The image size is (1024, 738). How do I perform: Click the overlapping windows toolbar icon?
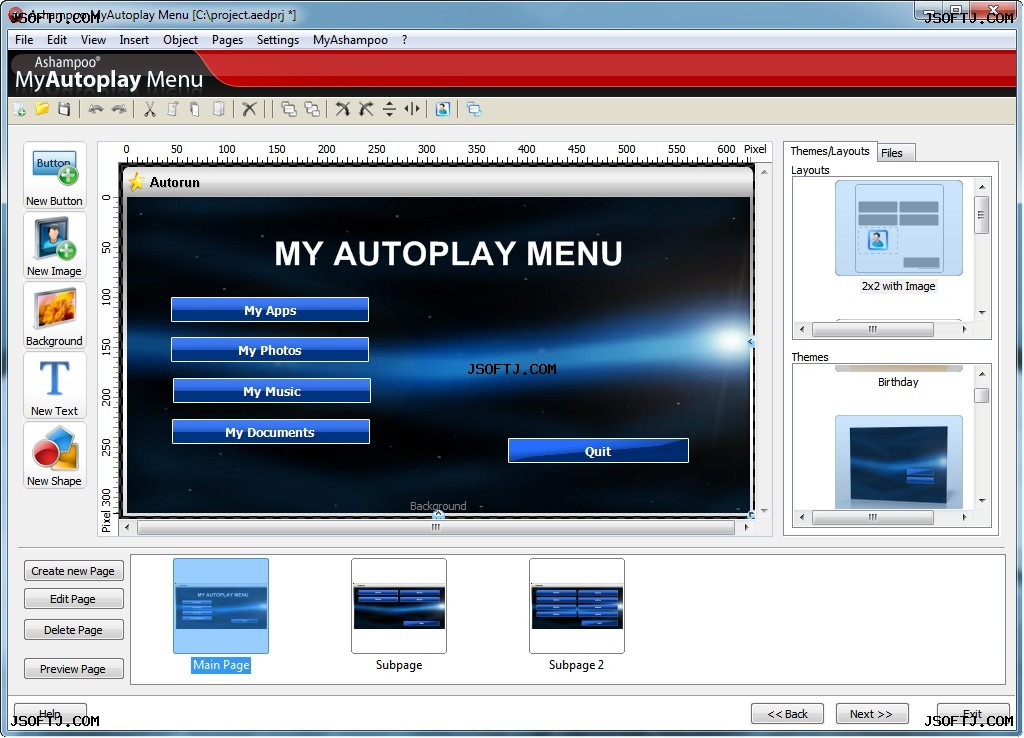(x=474, y=109)
